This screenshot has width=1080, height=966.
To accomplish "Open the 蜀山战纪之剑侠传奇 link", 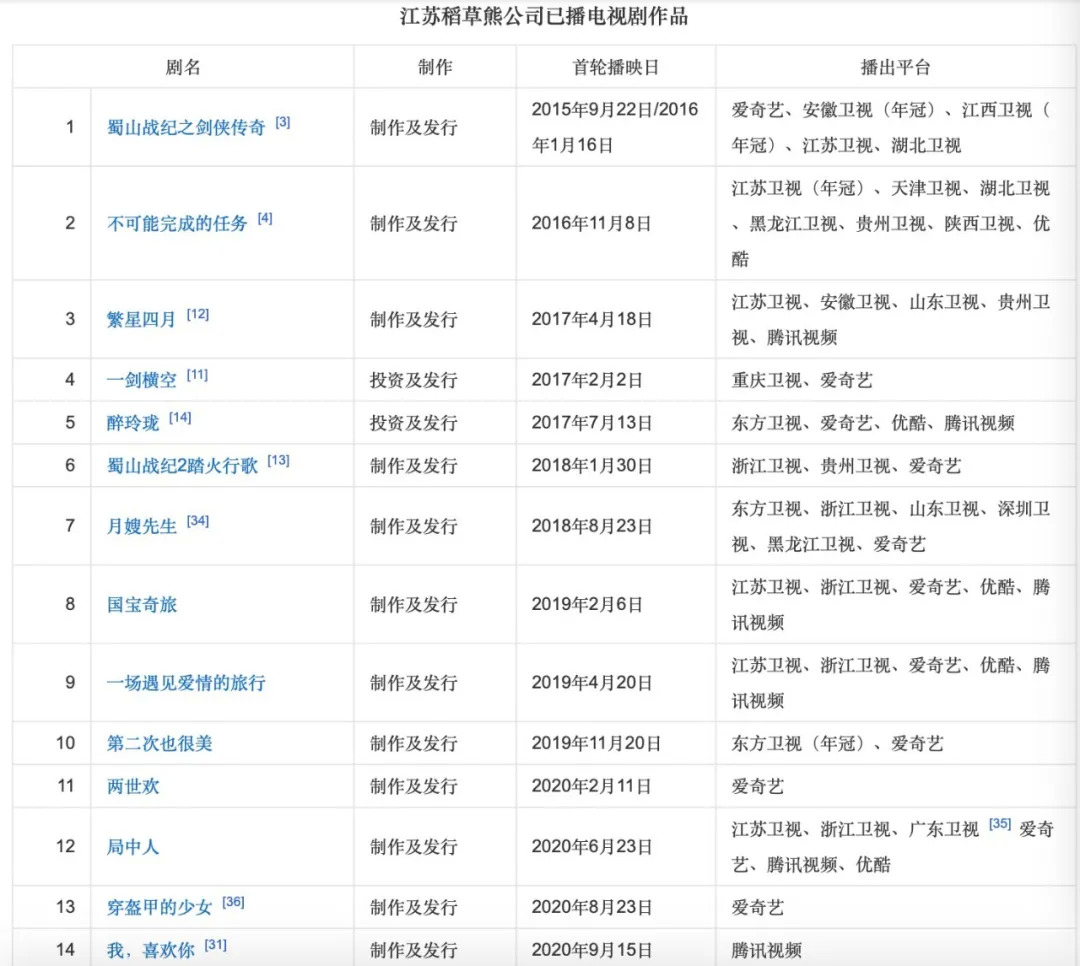I will (186, 127).
